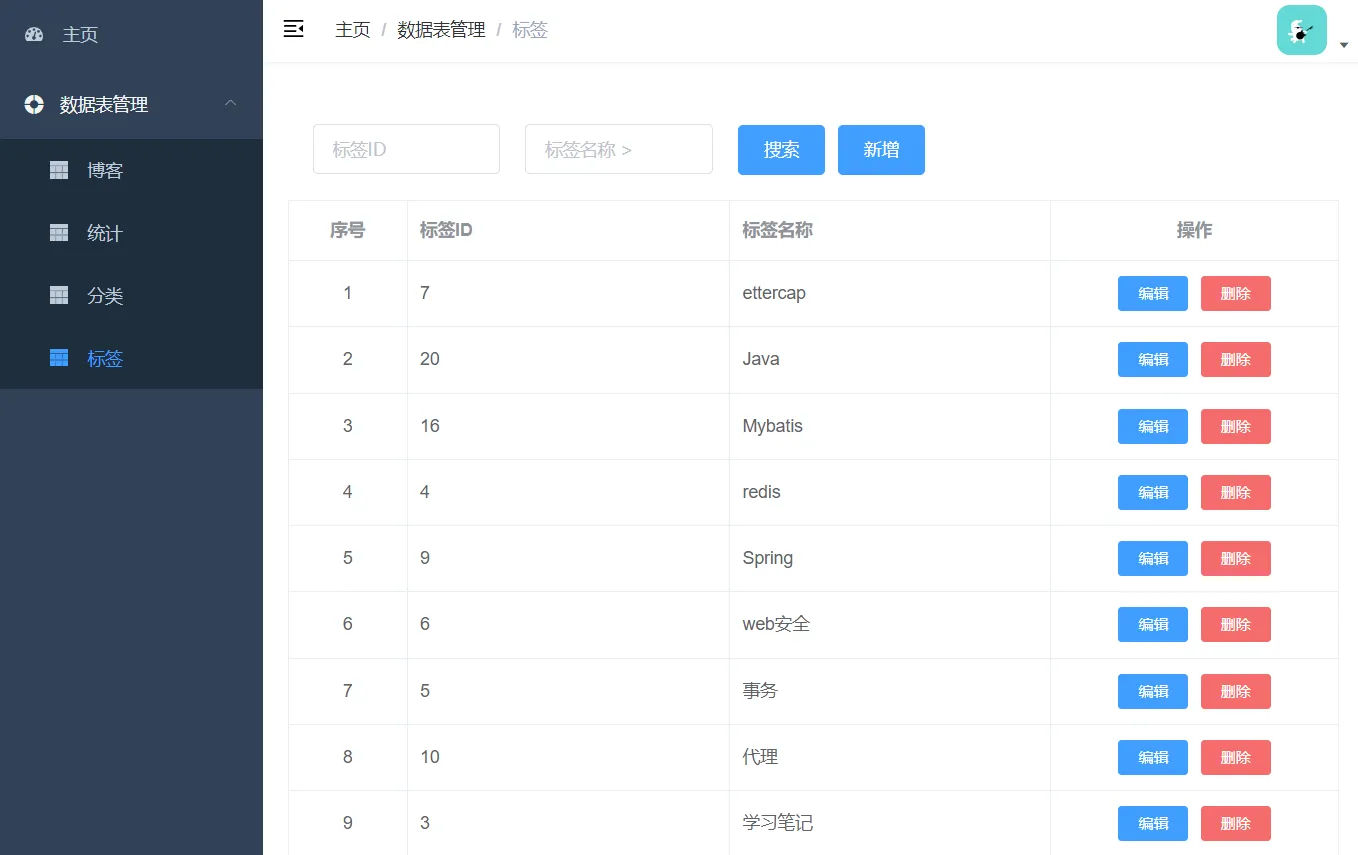Open the user avatar in the header

[x=1302, y=30]
